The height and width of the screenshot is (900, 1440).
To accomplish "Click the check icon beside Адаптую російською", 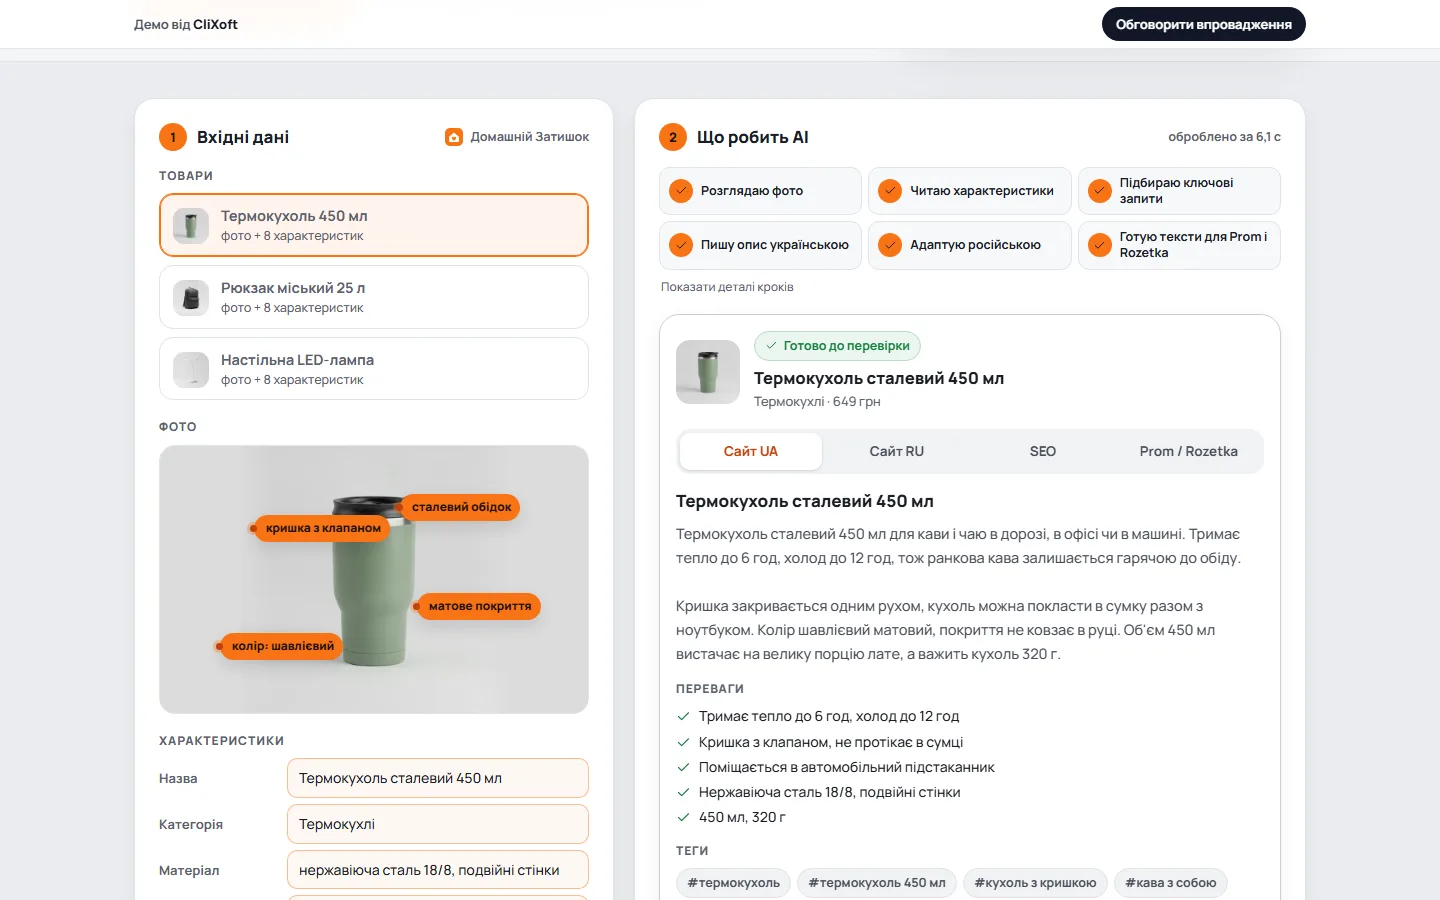I will 890,245.
